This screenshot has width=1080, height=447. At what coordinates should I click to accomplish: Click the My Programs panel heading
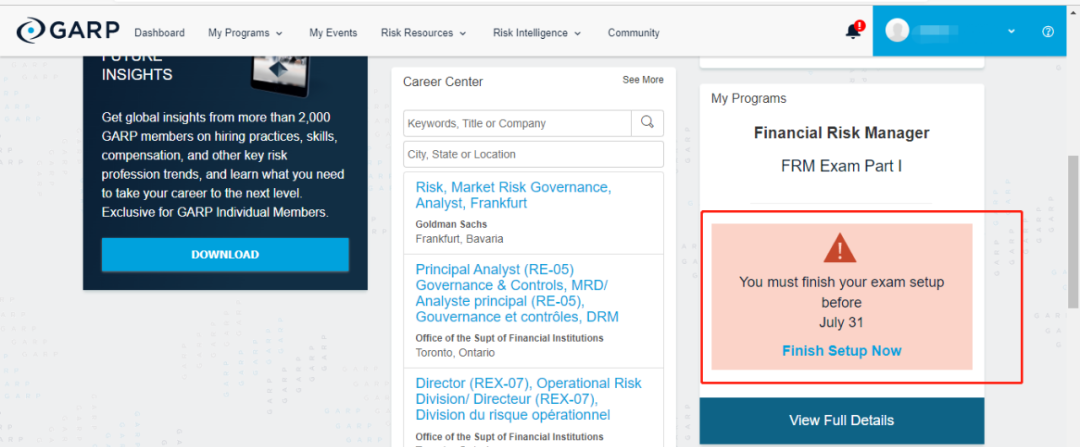click(749, 98)
